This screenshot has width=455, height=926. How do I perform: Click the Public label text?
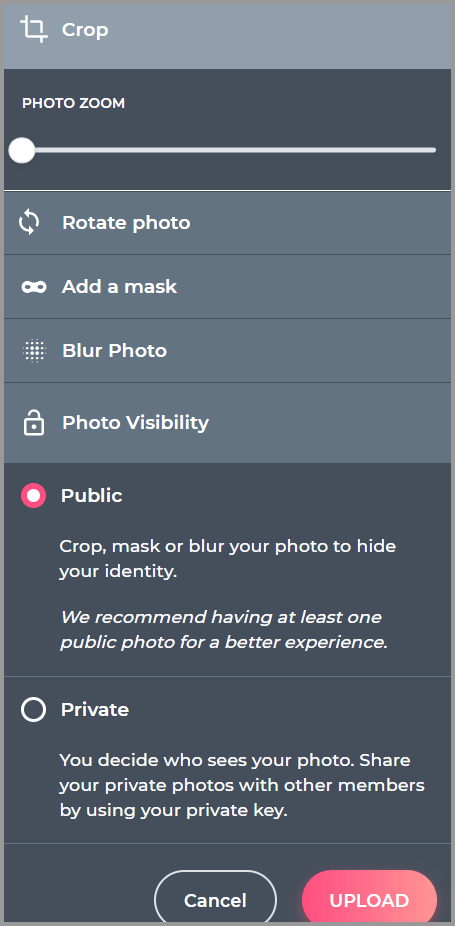click(x=92, y=495)
